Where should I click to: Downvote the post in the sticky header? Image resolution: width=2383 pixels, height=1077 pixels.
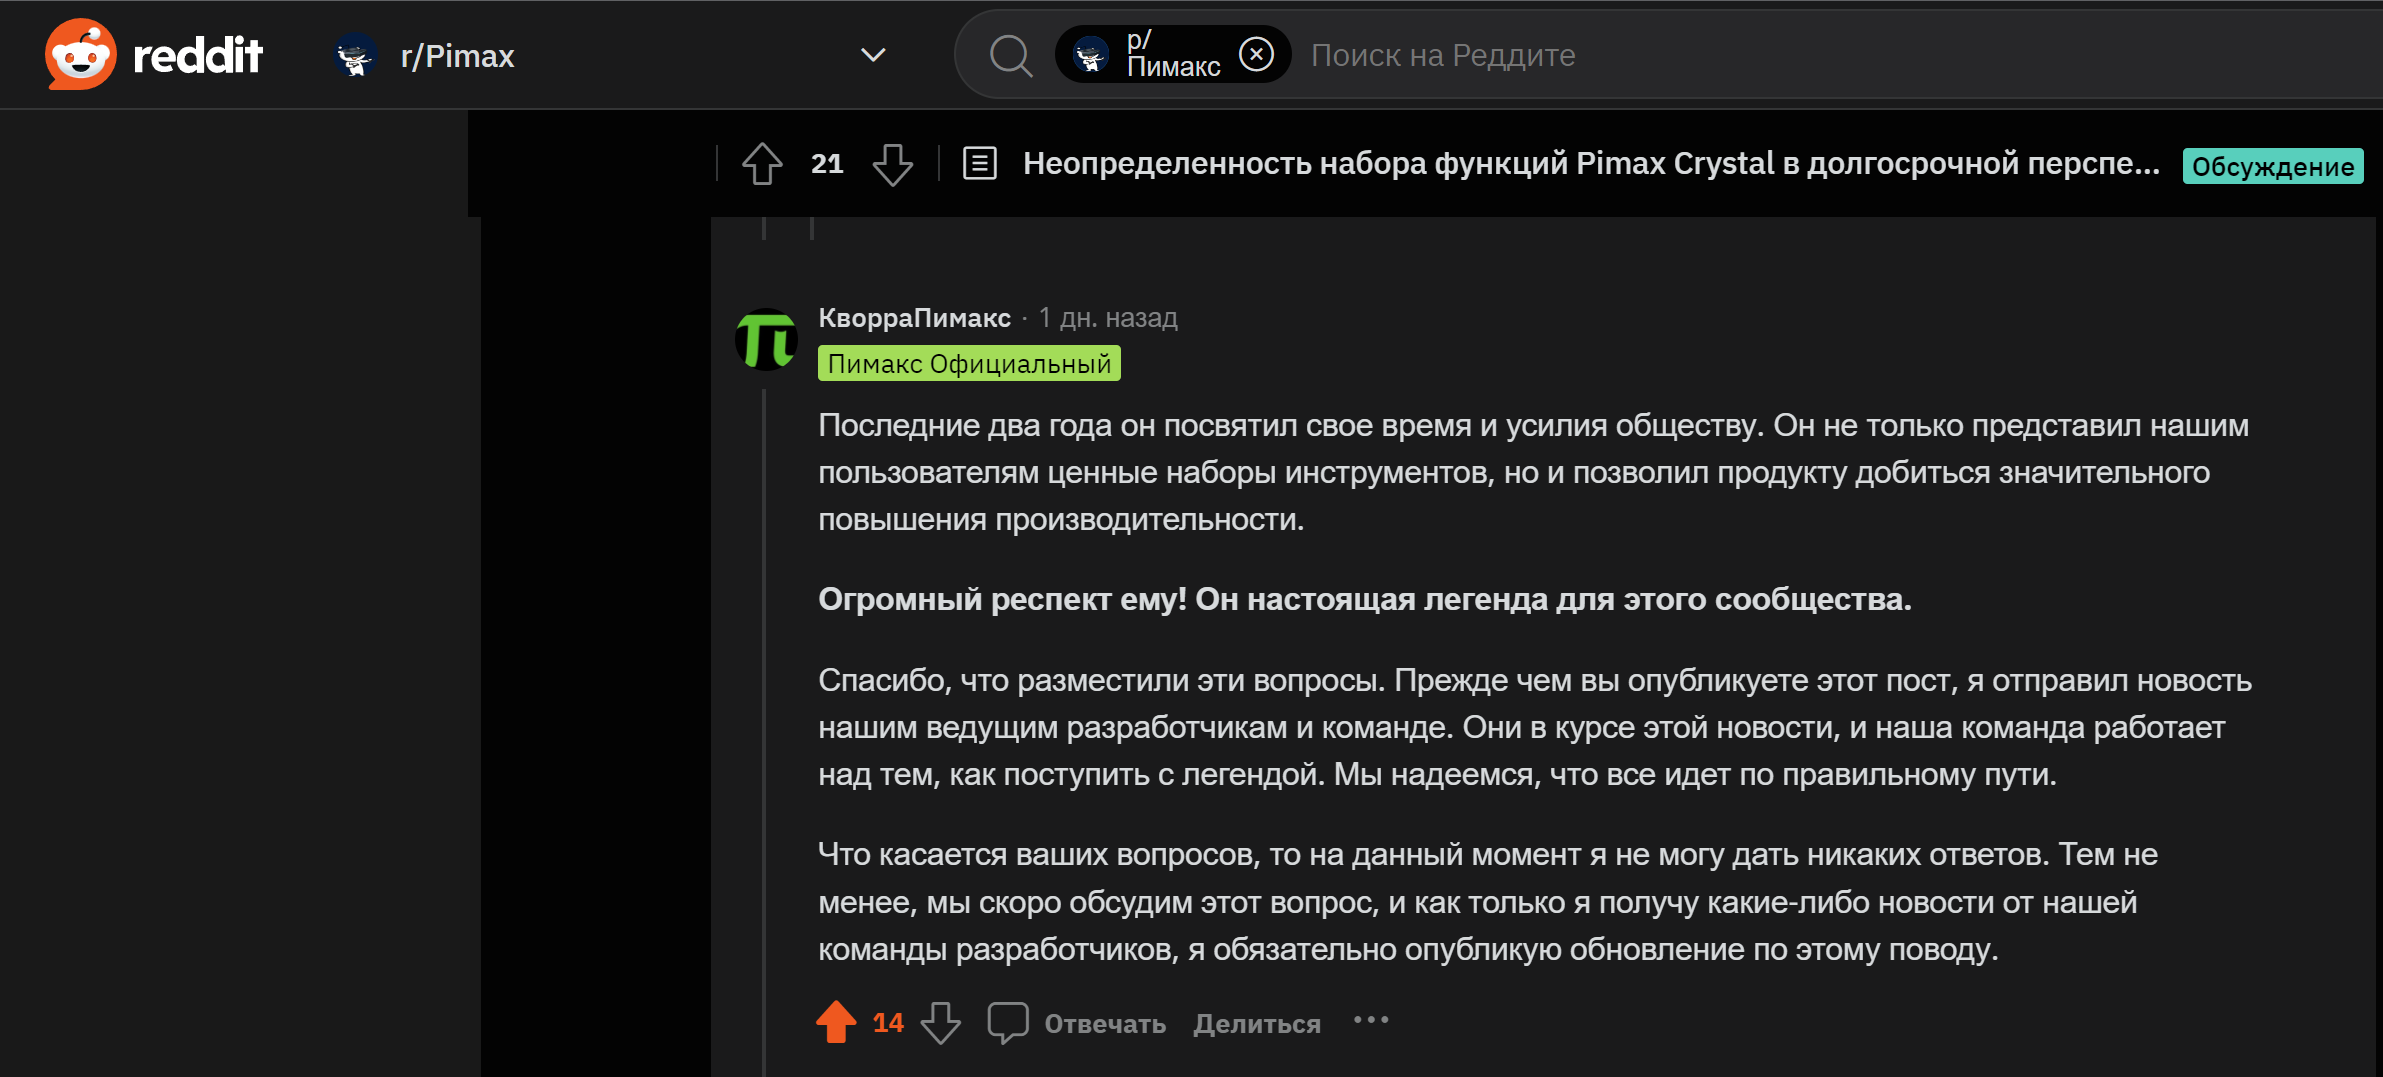tap(892, 164)
